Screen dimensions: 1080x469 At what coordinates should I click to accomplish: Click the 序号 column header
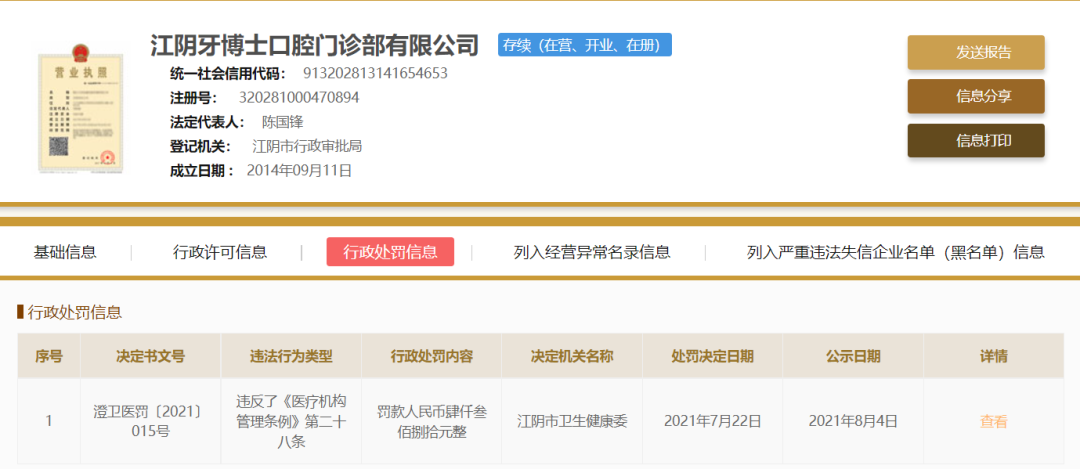click(49, 356)
